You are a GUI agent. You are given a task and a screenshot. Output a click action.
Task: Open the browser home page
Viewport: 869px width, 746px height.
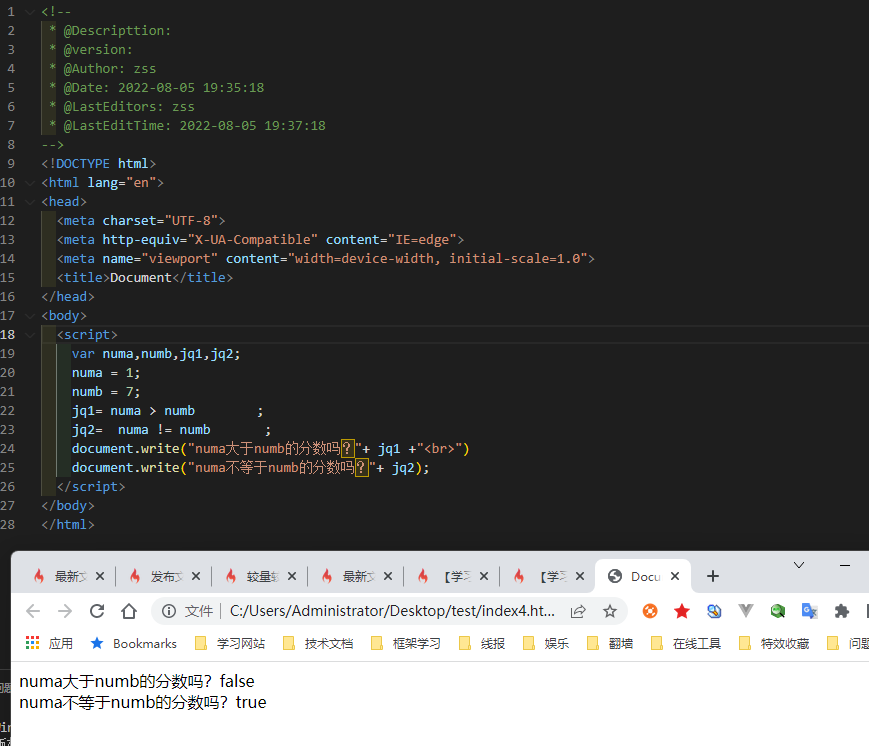point(129,611)
